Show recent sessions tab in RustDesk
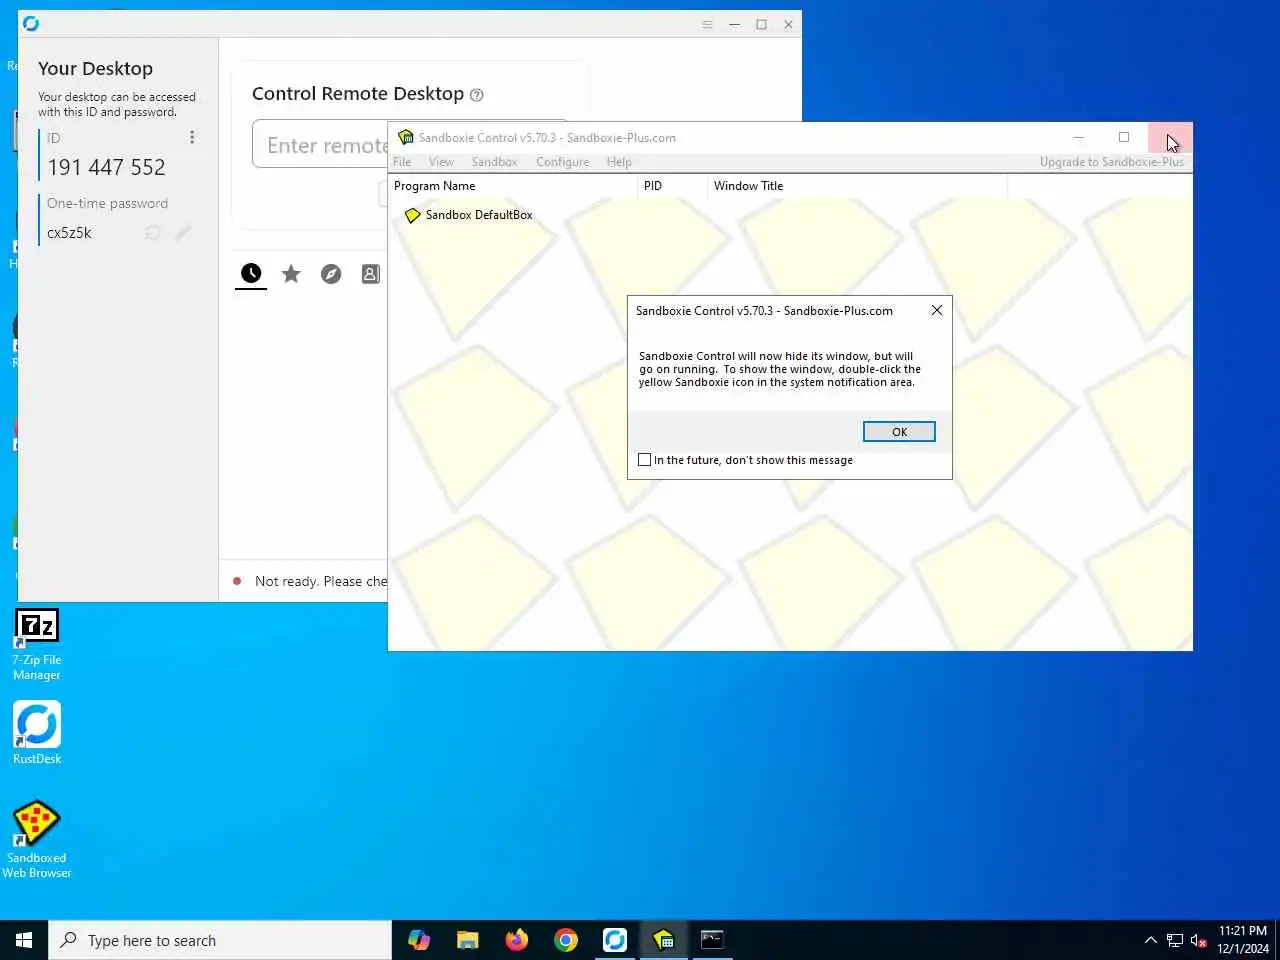Image resolution: width=1280 pixels, height=960 pixels. (x=251, y=273)
